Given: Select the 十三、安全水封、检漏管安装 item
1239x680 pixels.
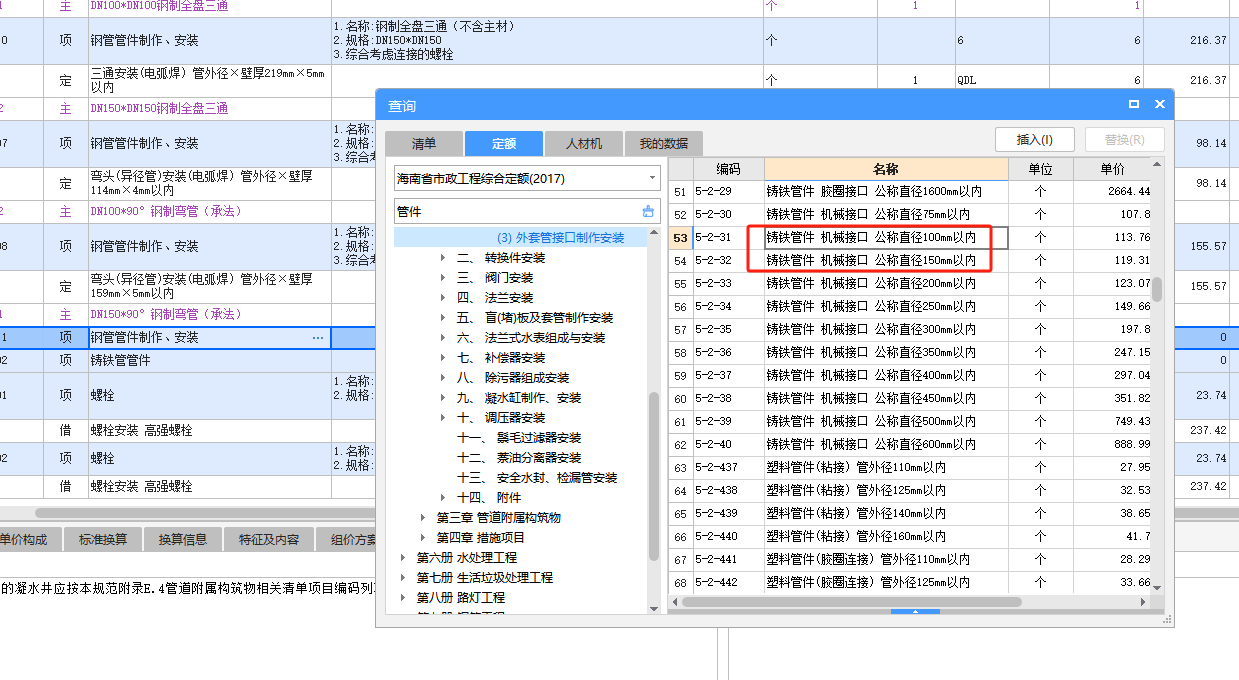Looking at the screenshot, I should tap(537, 478).
